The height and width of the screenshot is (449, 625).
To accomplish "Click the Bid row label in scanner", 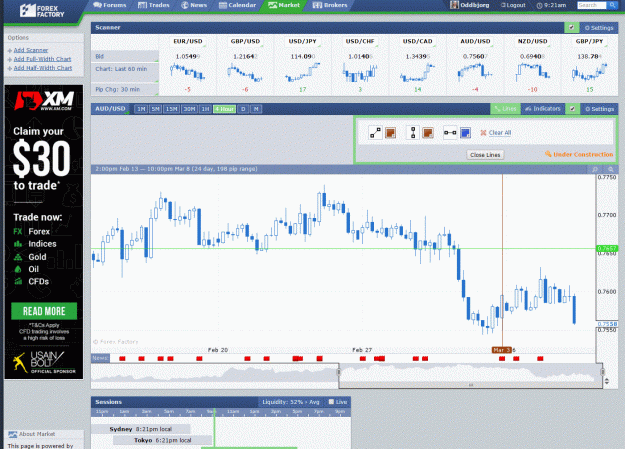I will point(125,57).
